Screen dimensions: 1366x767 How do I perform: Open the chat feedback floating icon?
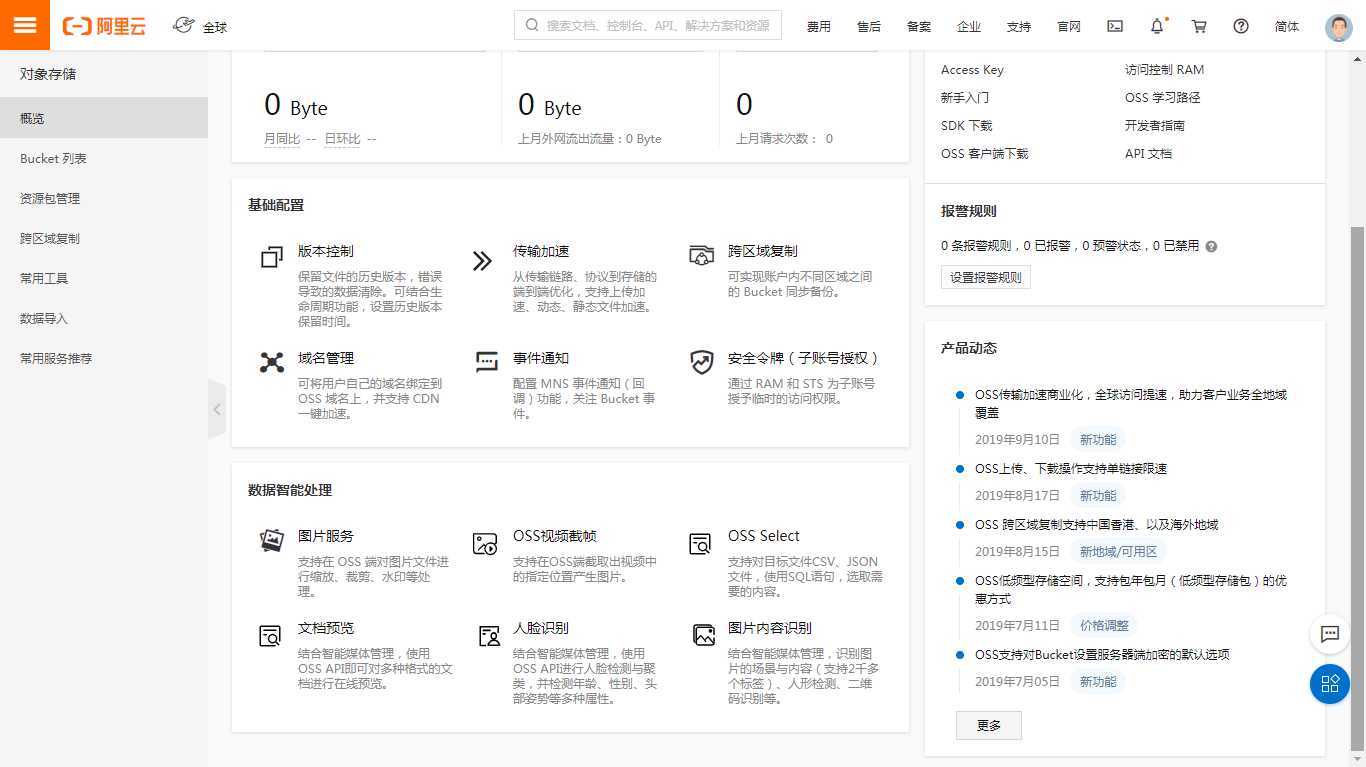(x=1330, y=634)
